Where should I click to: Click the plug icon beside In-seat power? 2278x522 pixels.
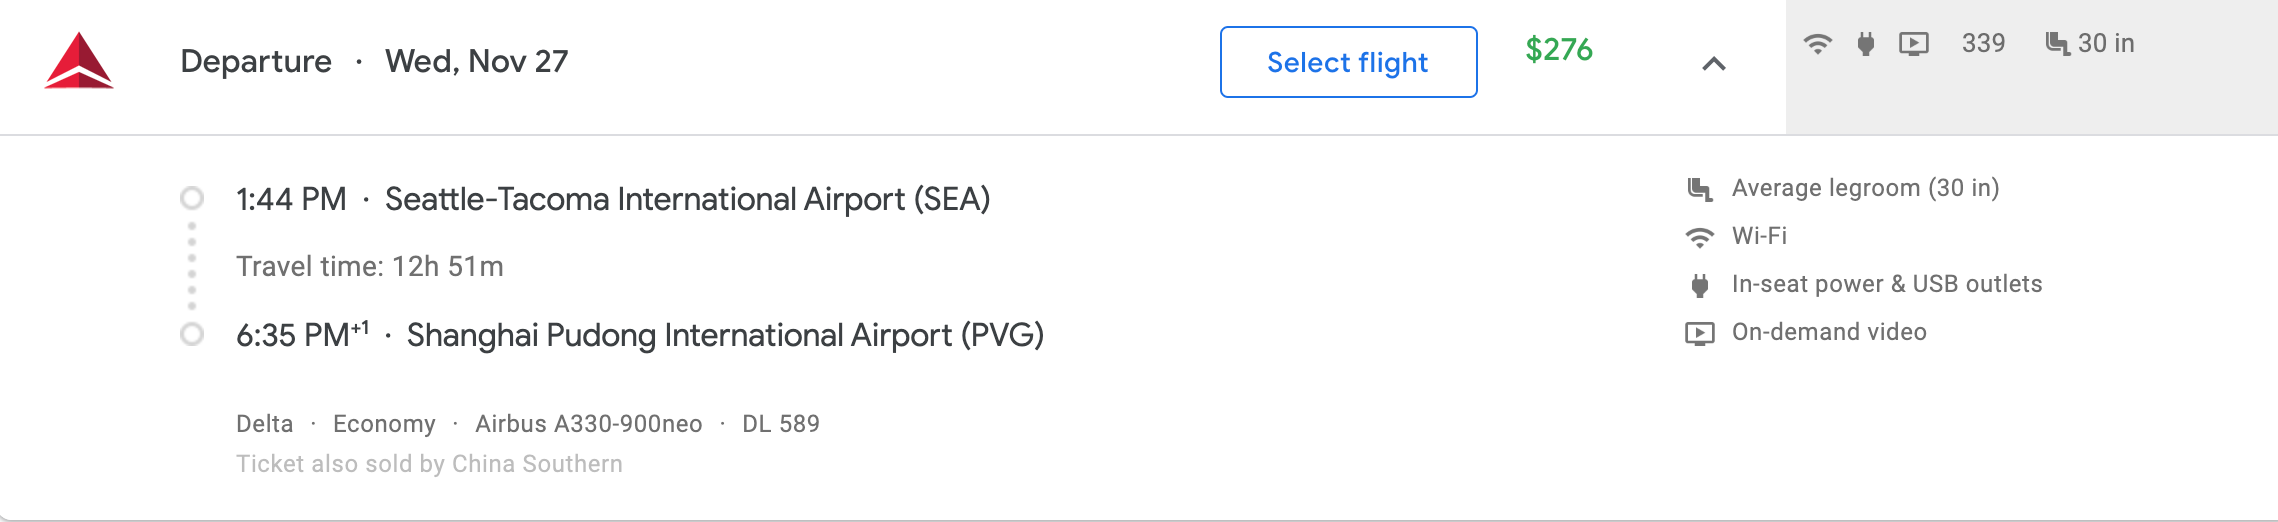pyautogui.click(x=1699, y=285)
